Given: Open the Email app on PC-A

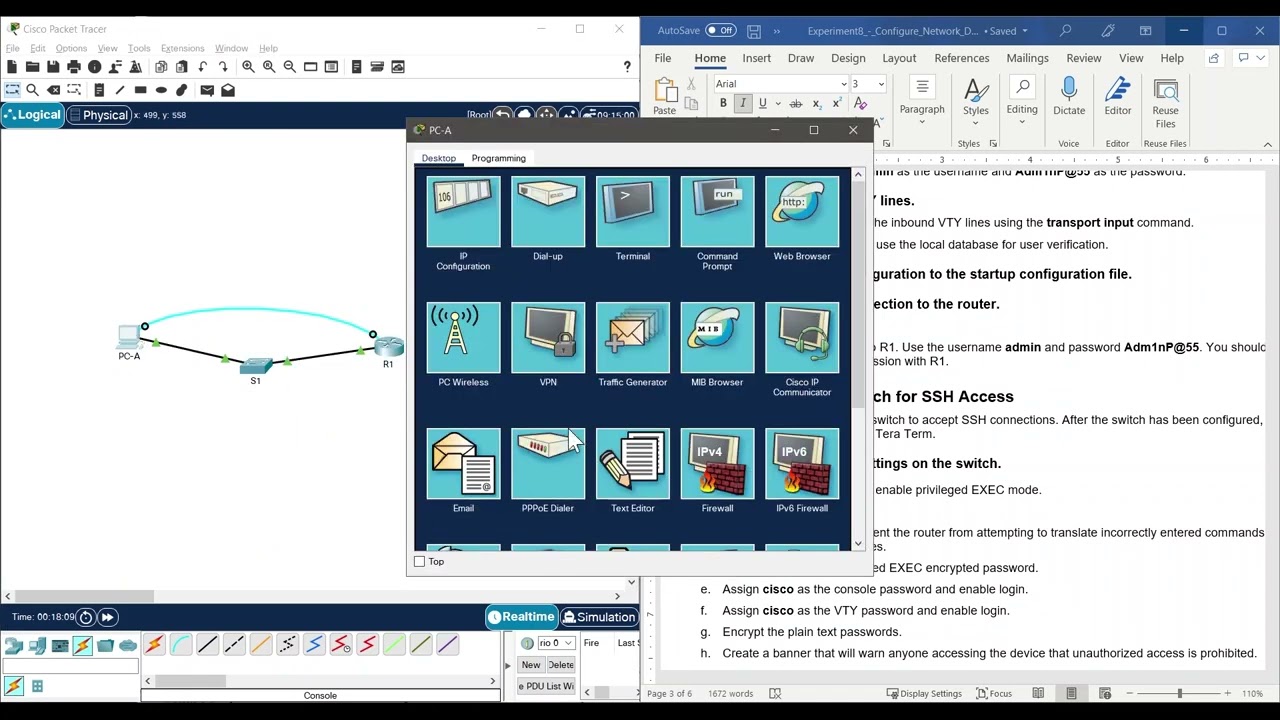Looking at the screenshot, I should click(x=463, y=464).
